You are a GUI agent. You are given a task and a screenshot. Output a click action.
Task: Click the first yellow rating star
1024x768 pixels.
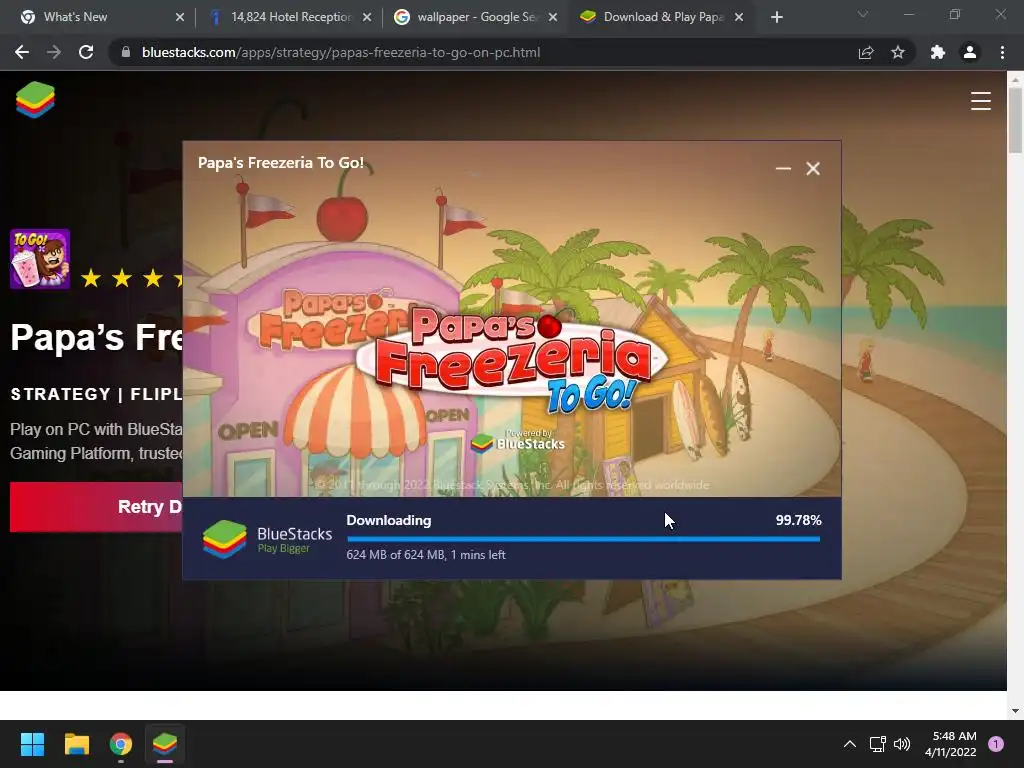click(91, 278)
